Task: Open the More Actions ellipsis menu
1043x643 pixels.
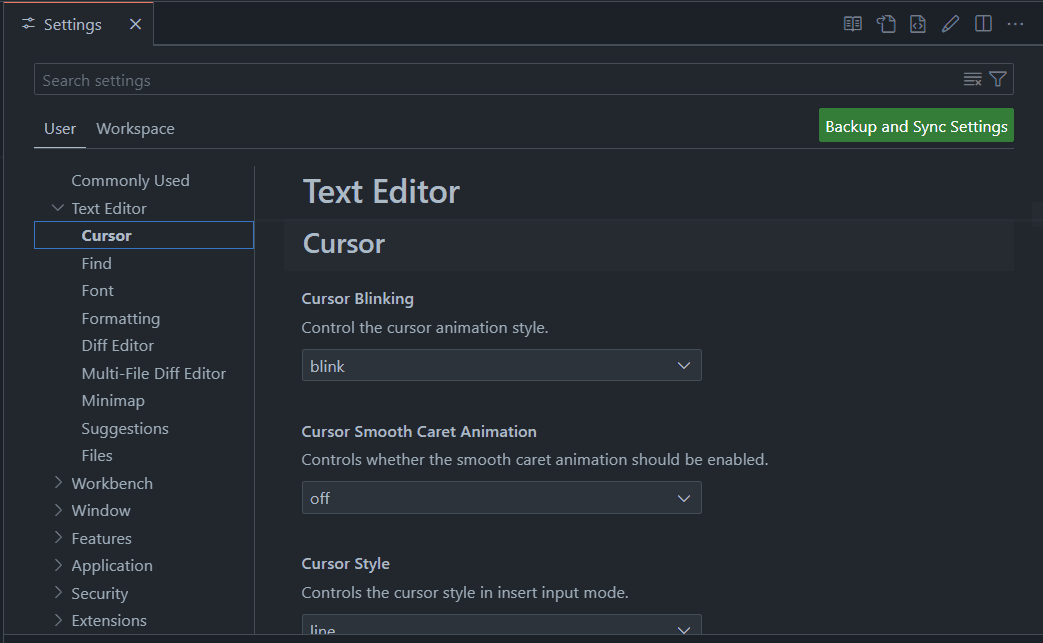Action: click(x=1016, y=24)
